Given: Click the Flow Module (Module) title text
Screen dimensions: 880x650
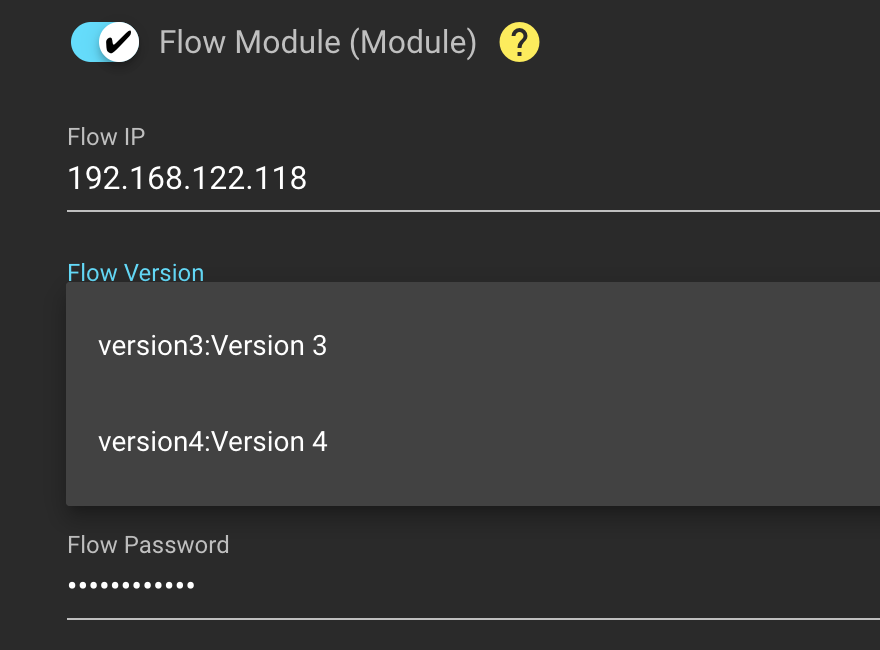Looking at the screenshot, I should (x=318, y=43).
